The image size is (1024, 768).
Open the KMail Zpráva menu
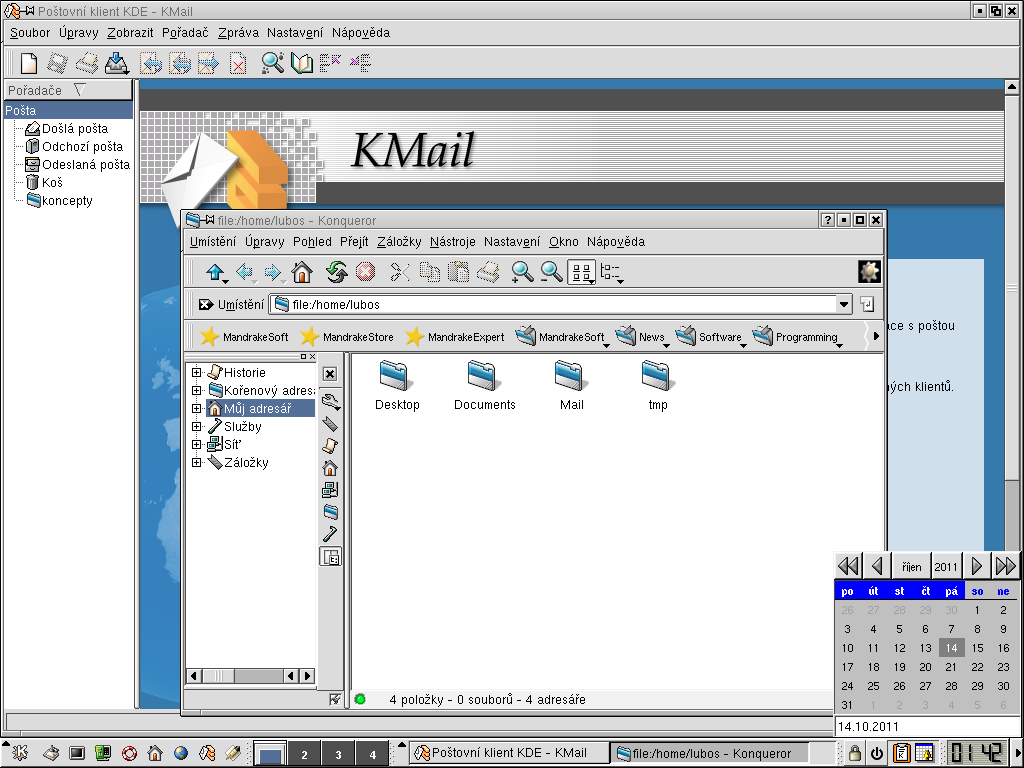(238, 33)
